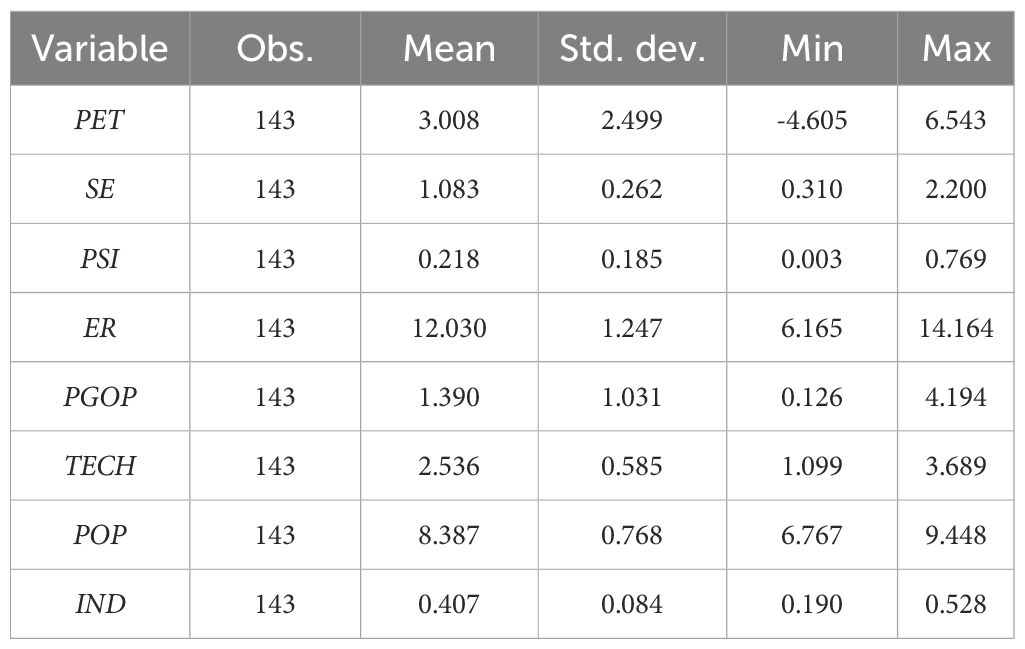Select the TECH mean value 2.536
The image size is (1025, 649).
coord(449,466)
